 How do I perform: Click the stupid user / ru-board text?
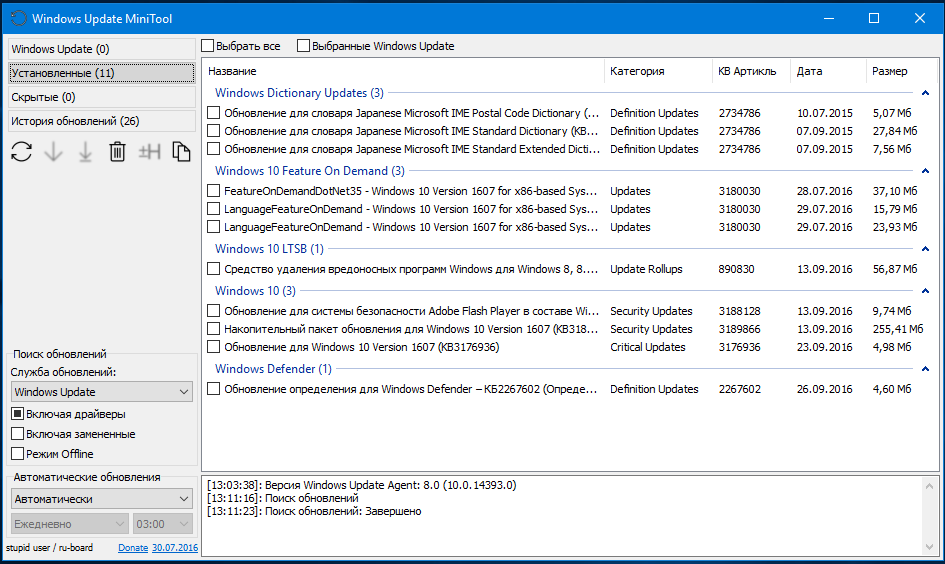(49, 548)
